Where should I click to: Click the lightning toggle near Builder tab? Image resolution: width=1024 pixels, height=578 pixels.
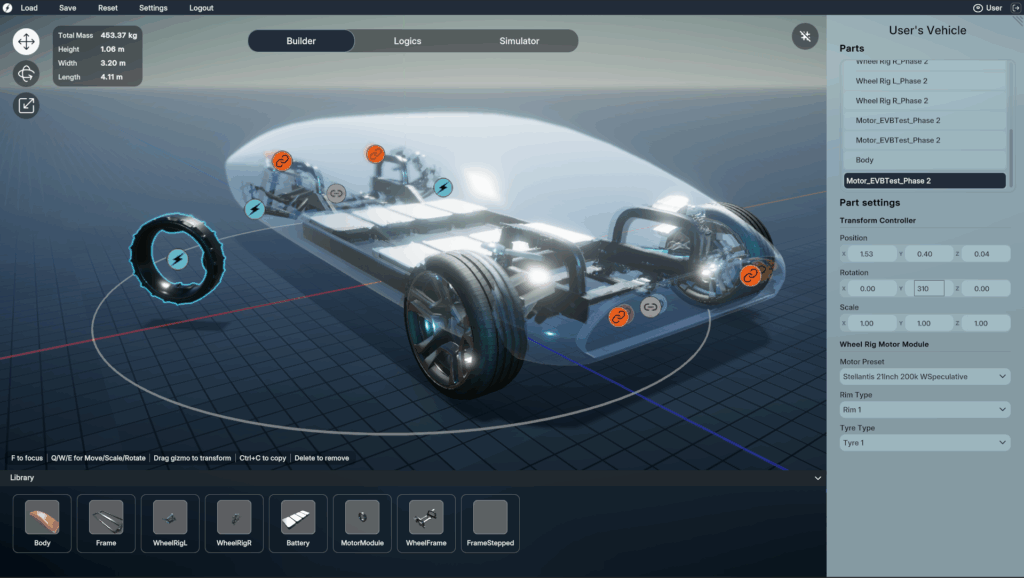point(805,36)
